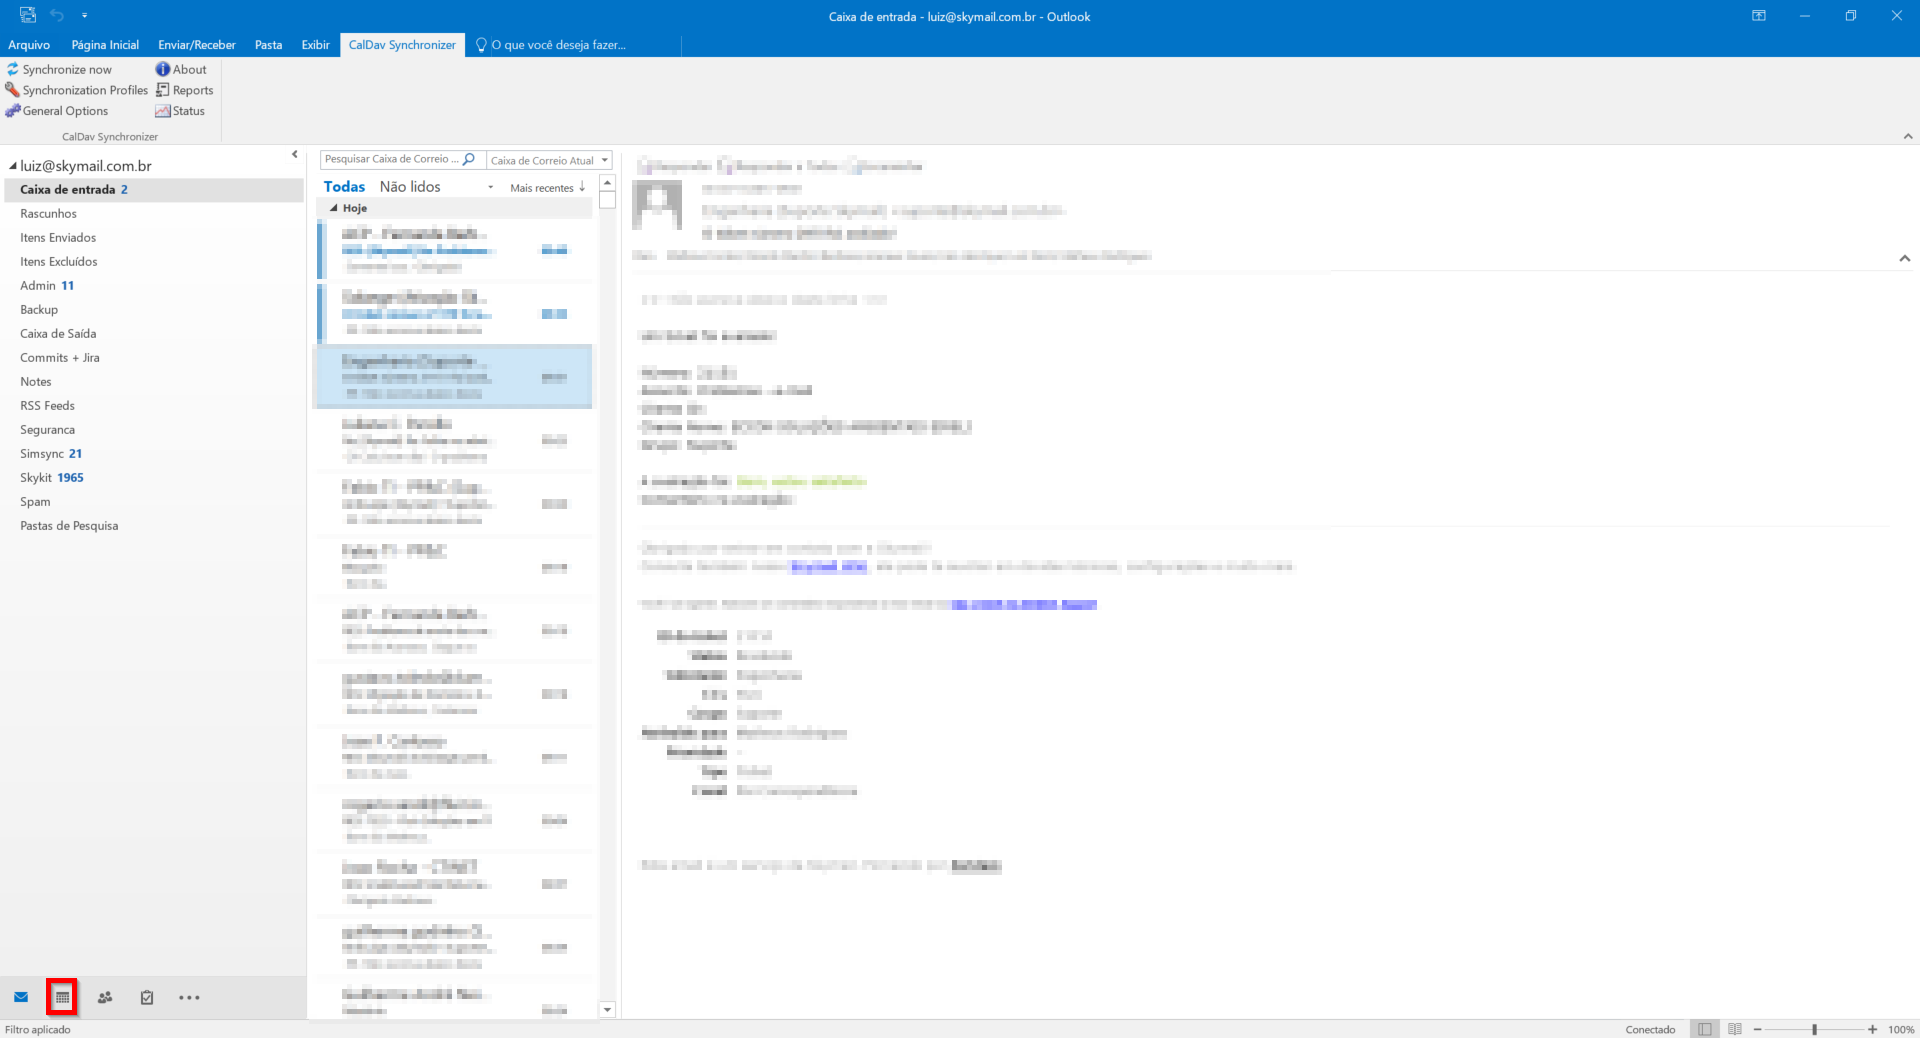
Task: Open the Itens Enviados folder
Action: coord(154,238)
